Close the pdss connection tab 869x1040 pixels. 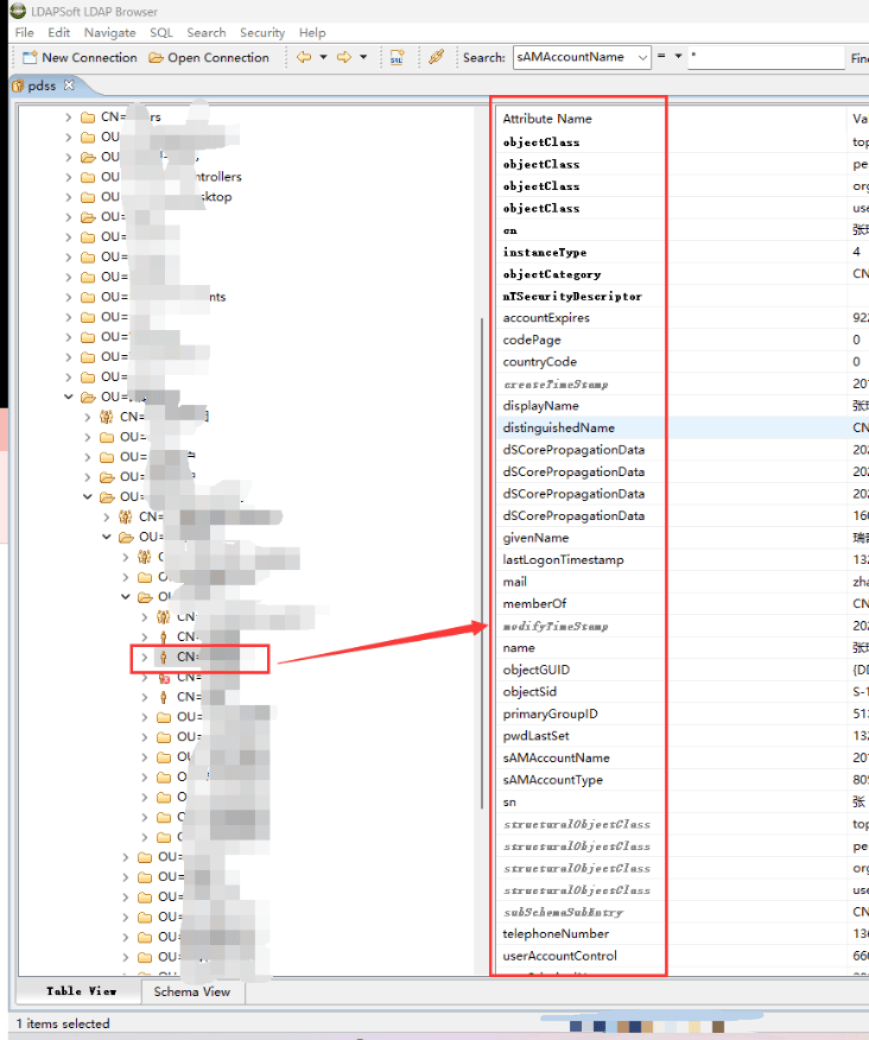(x=69, y=86)
